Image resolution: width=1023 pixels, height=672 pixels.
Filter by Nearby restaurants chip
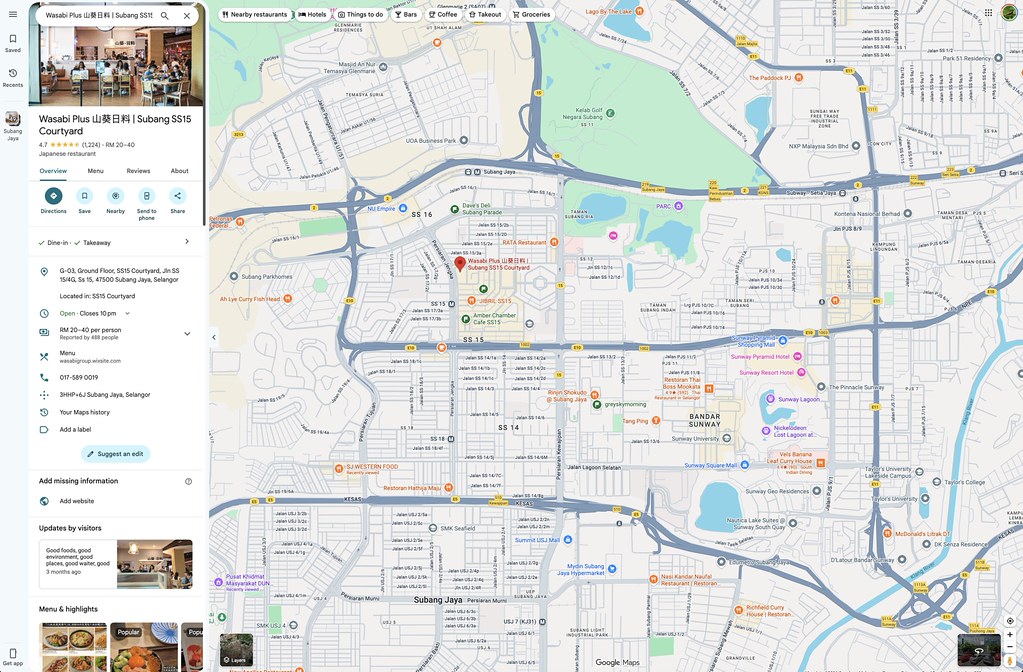pos(254,14)
